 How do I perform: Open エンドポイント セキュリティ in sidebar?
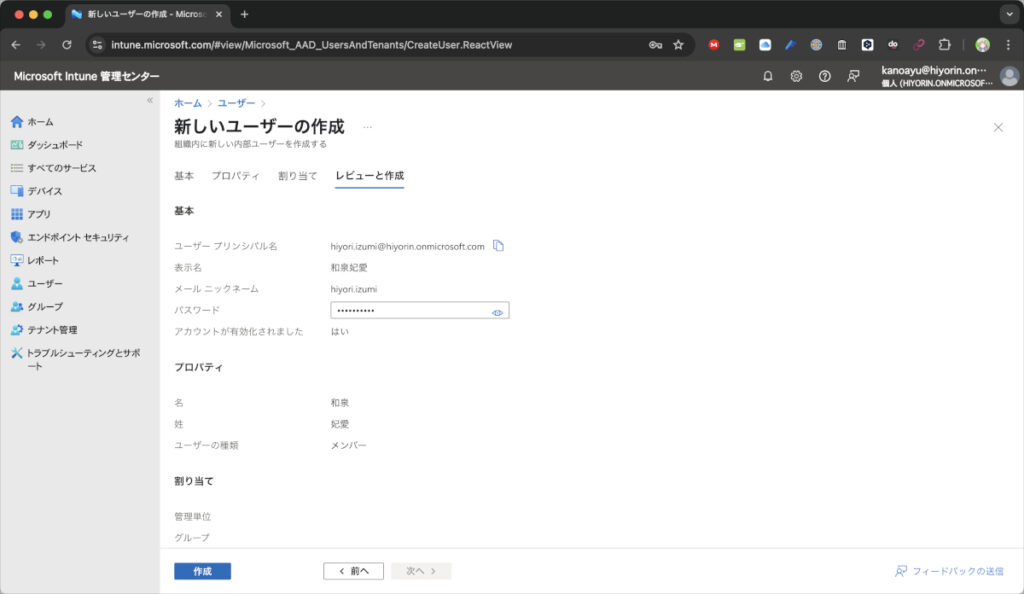(70, 238)
